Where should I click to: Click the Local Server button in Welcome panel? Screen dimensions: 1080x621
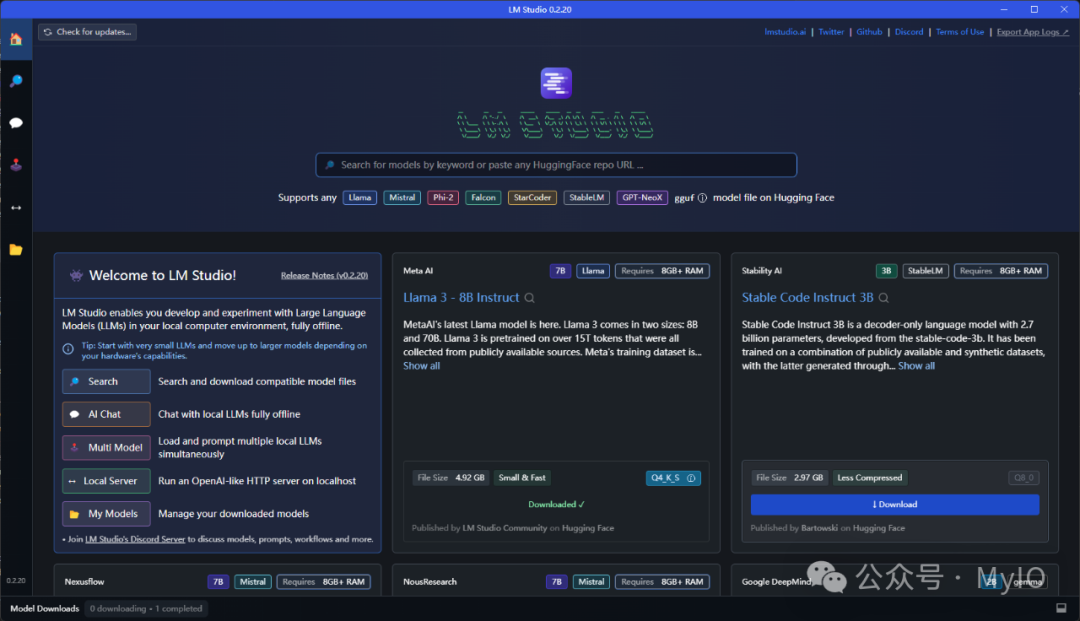(x=106, y=481)
